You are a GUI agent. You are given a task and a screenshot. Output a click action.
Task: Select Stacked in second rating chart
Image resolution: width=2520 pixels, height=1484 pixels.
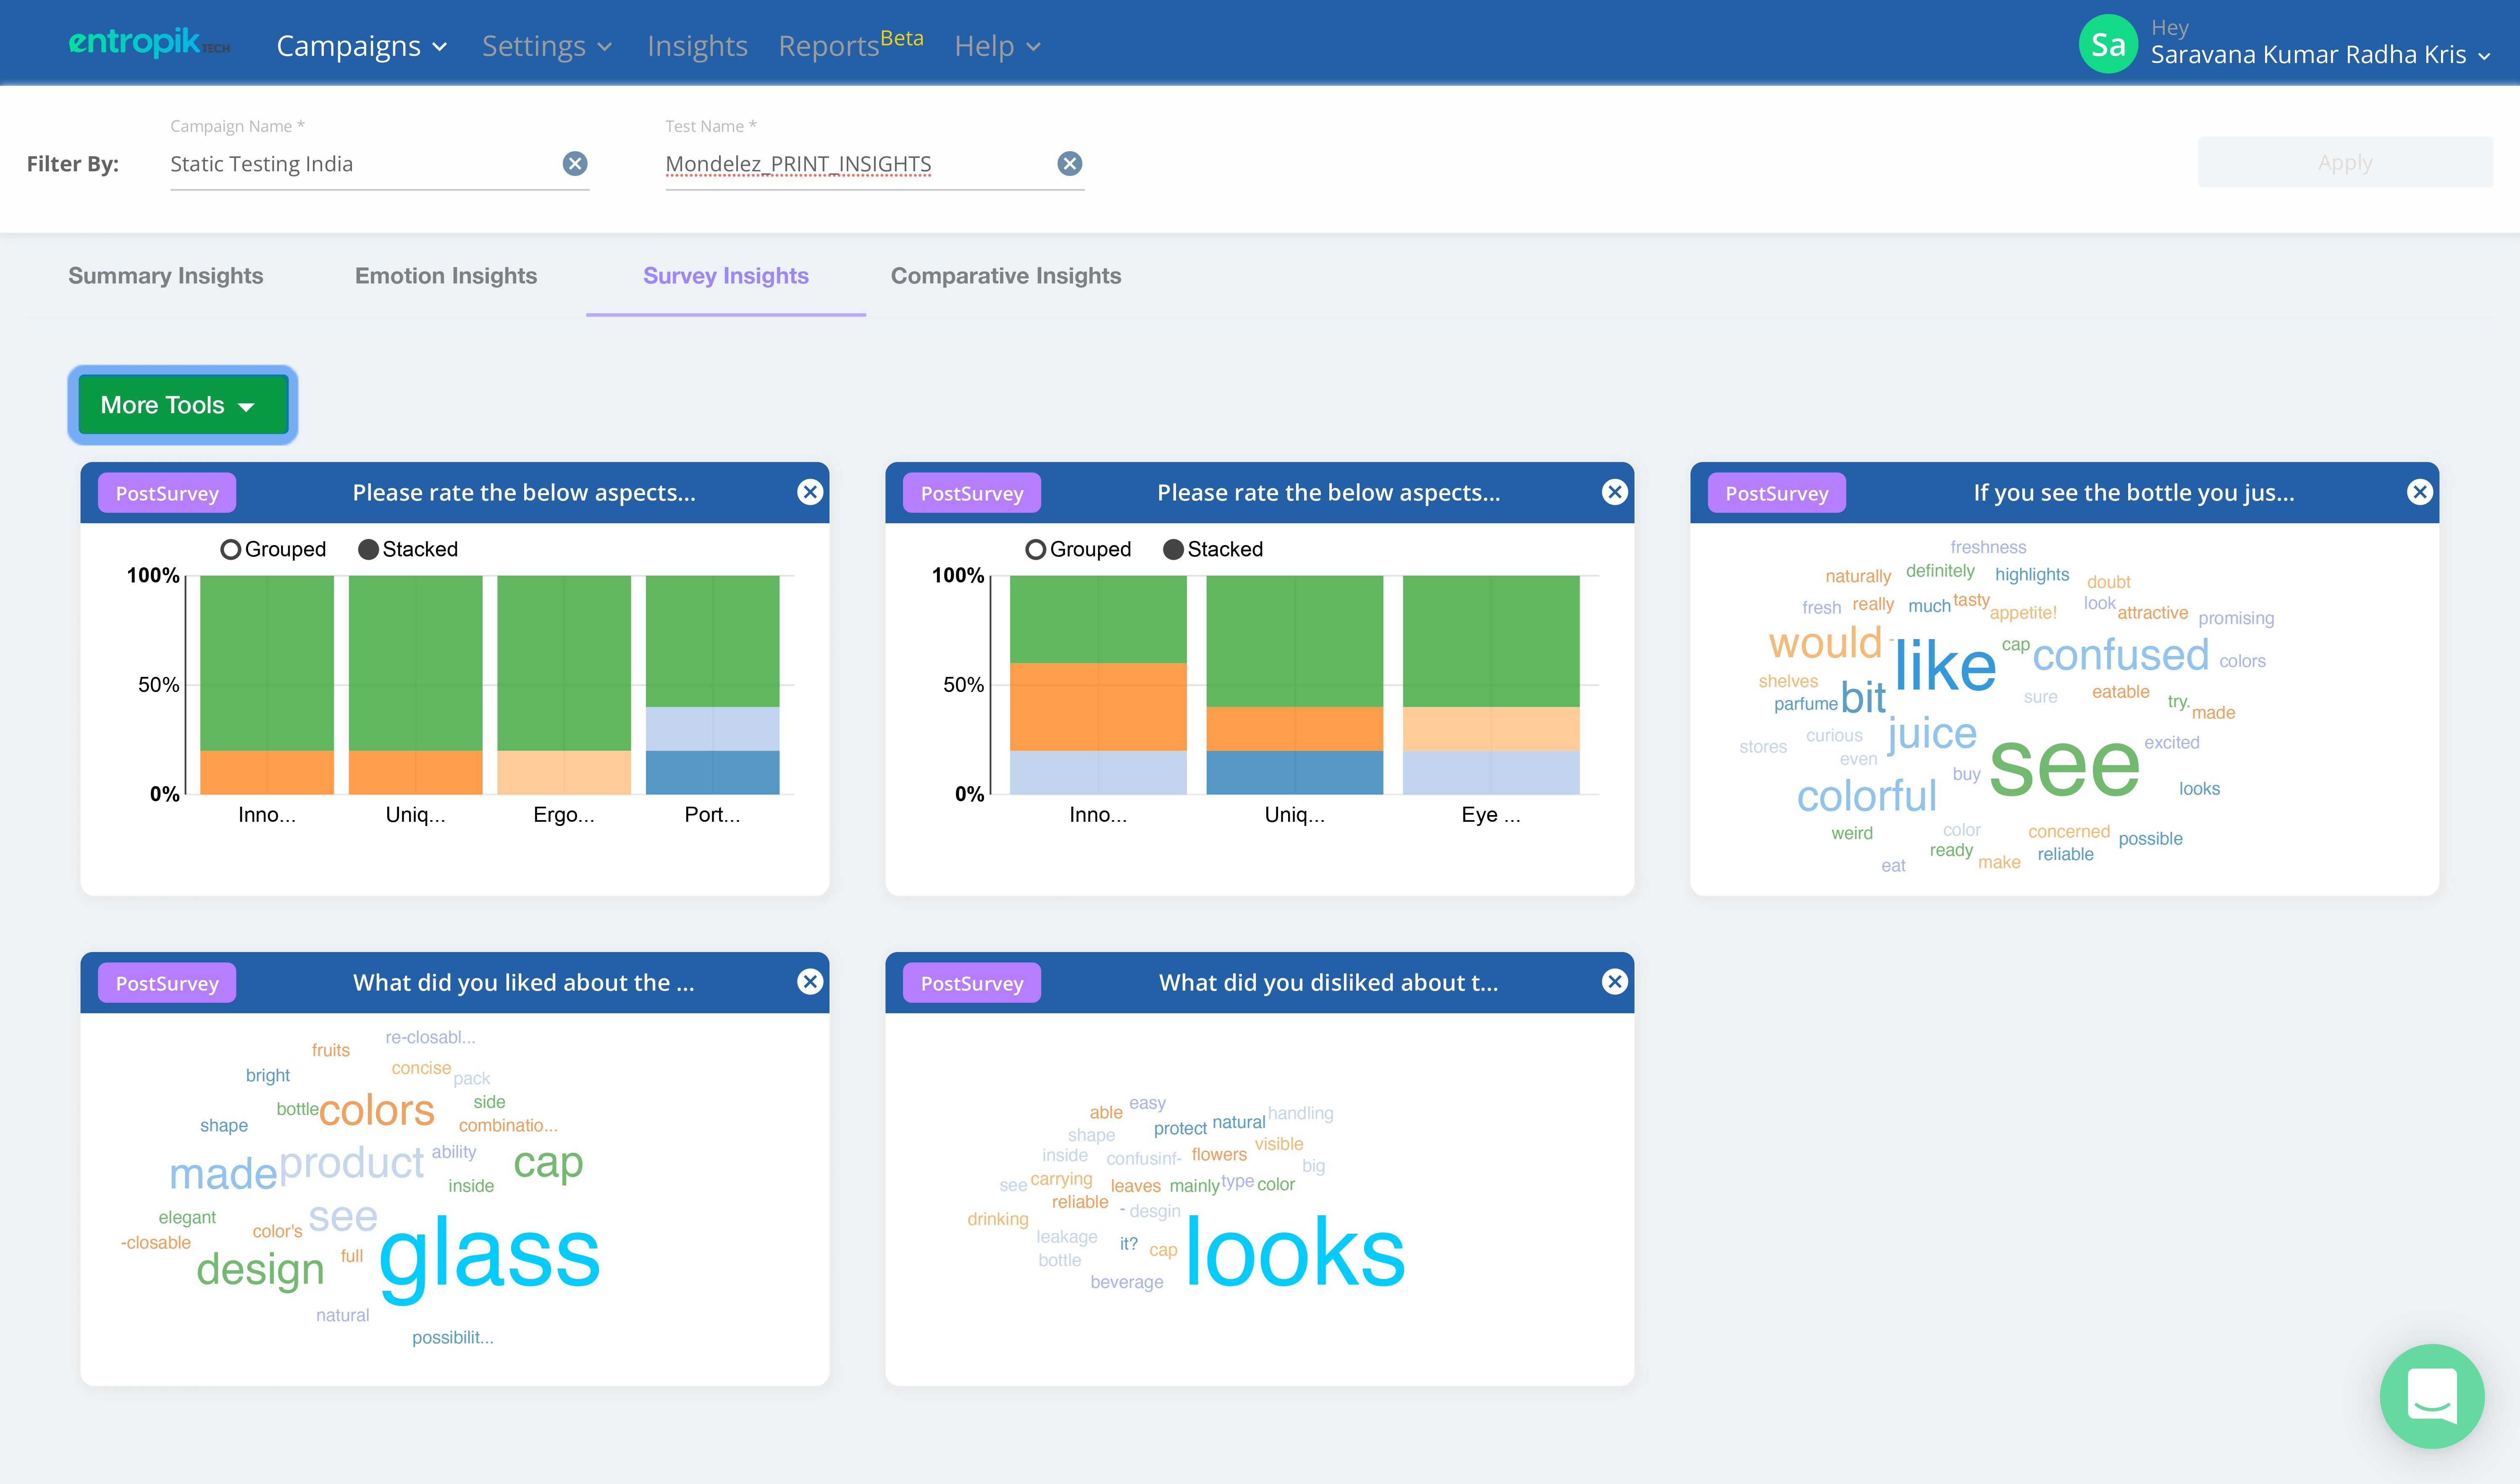click(x=1173, y=549)
